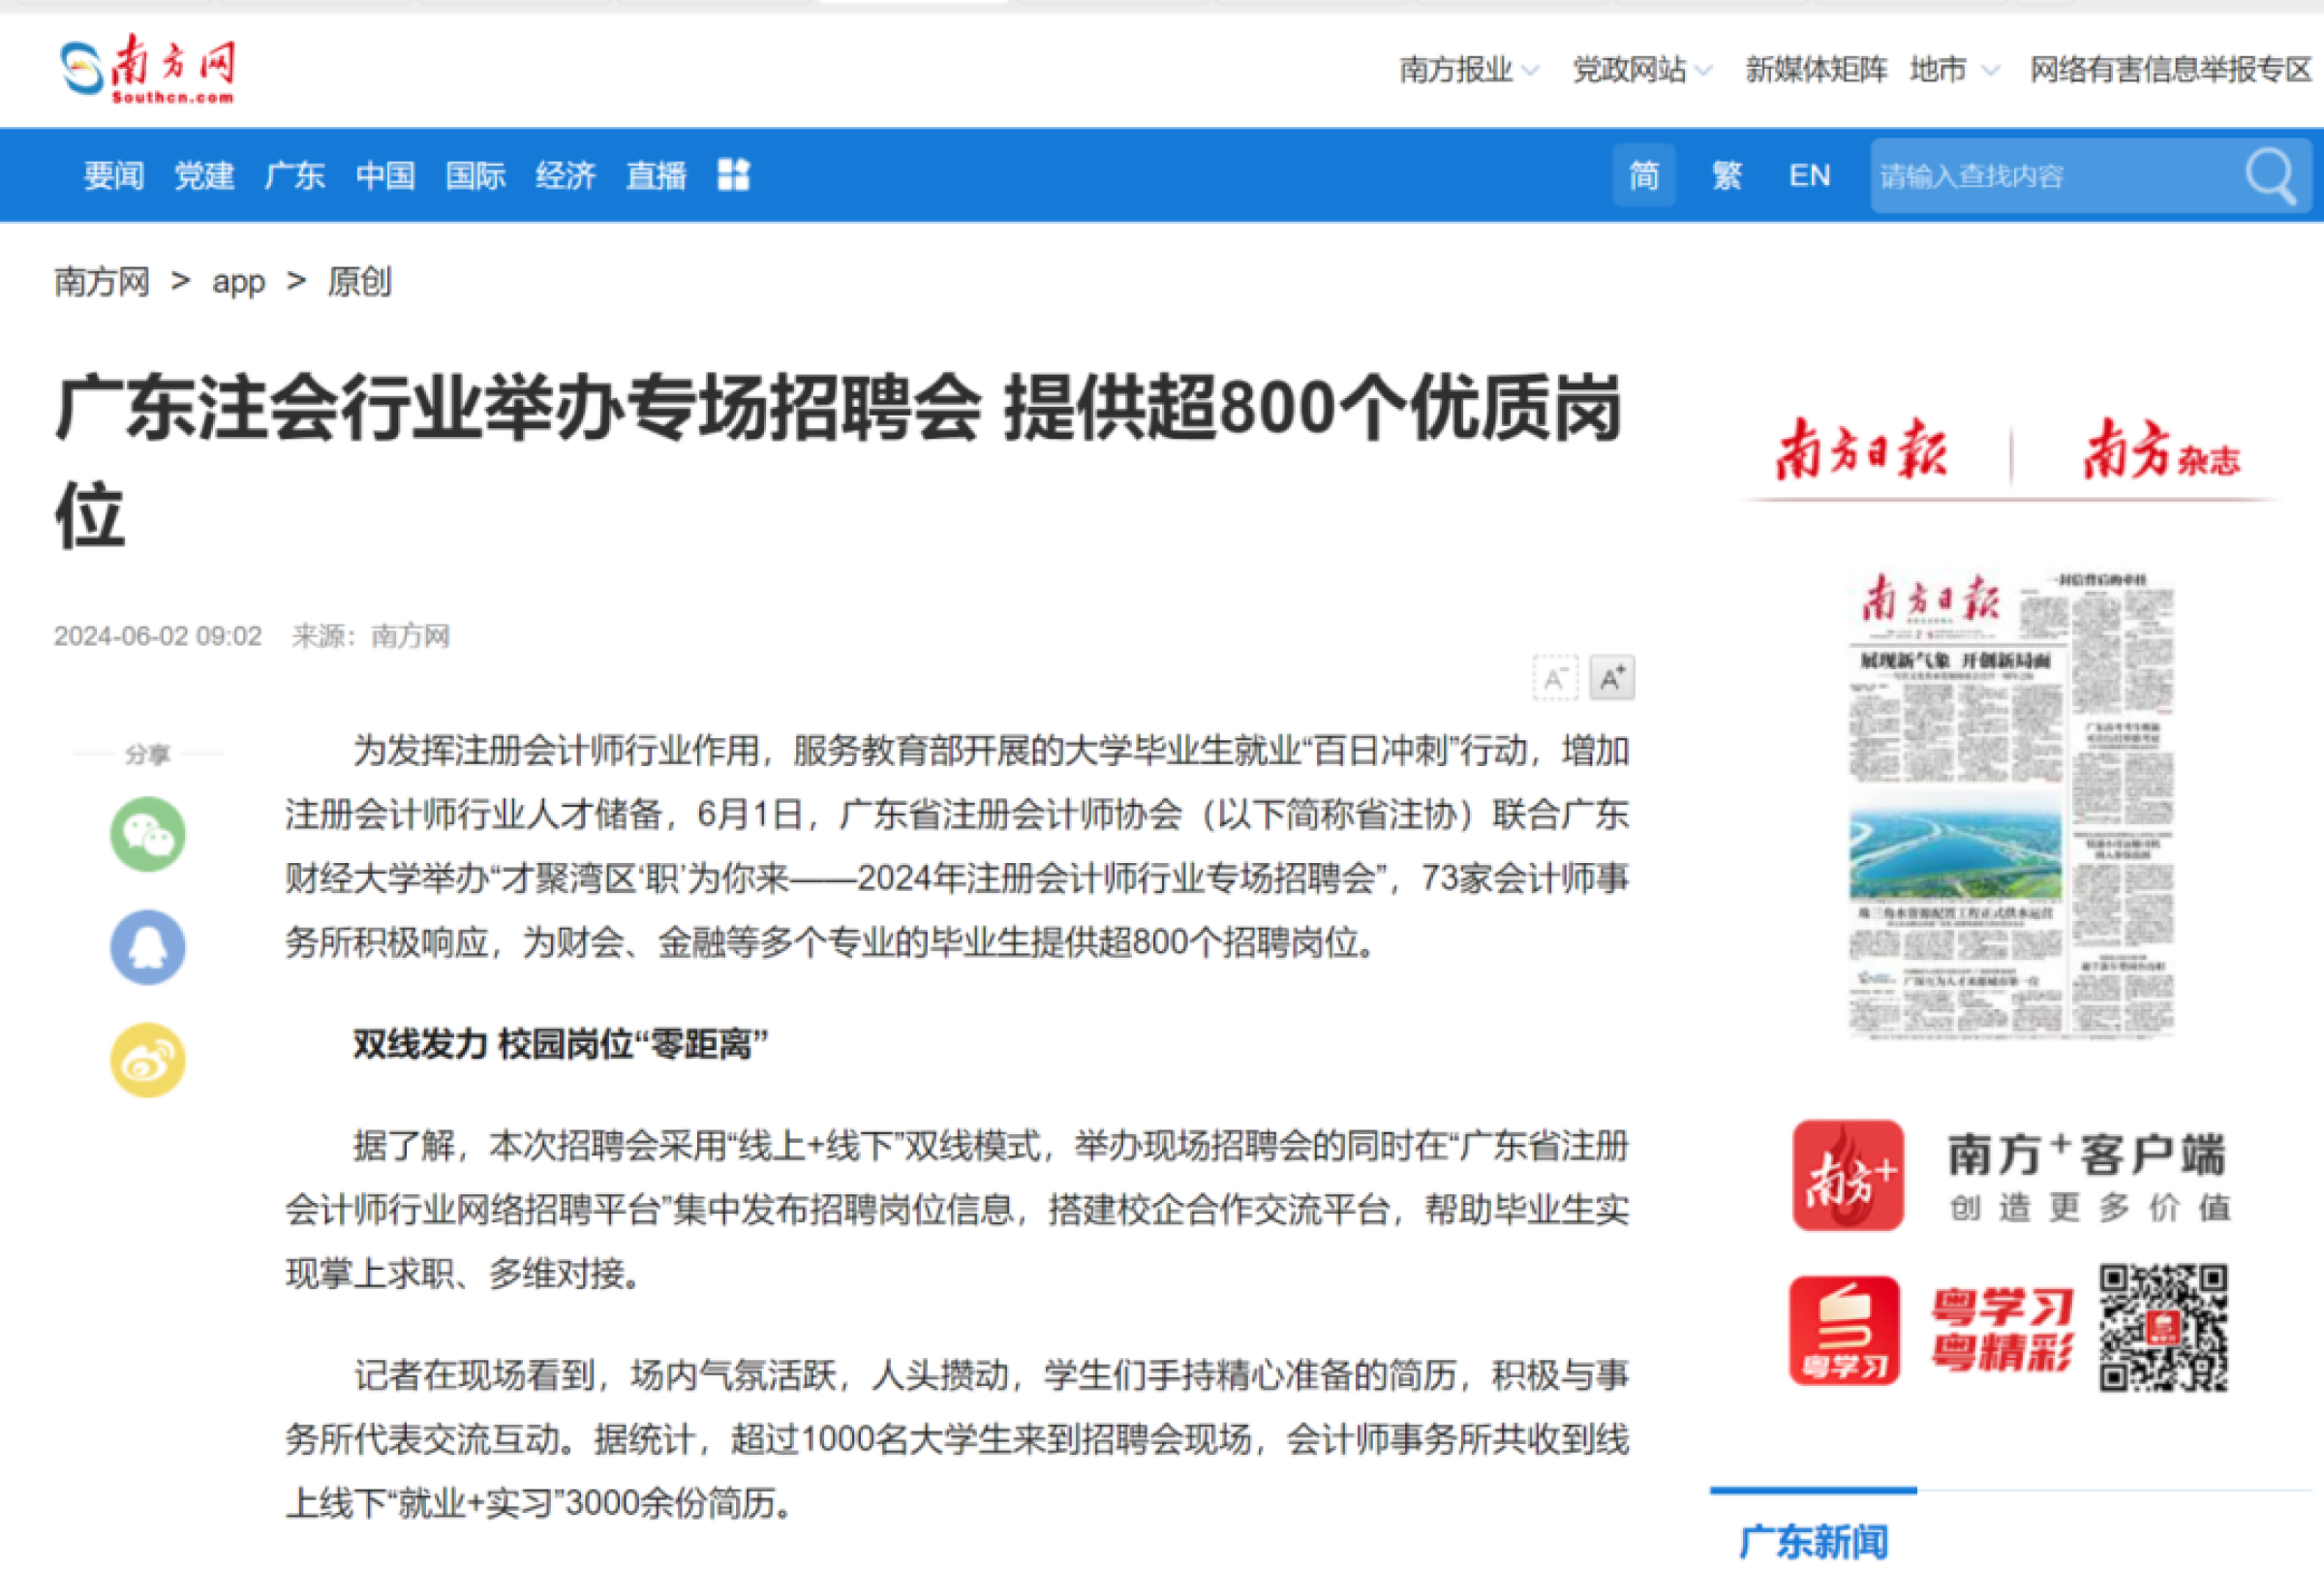Open the 直播 nav menu item
Screen dimensions: 2324x1571
(655, 176)
